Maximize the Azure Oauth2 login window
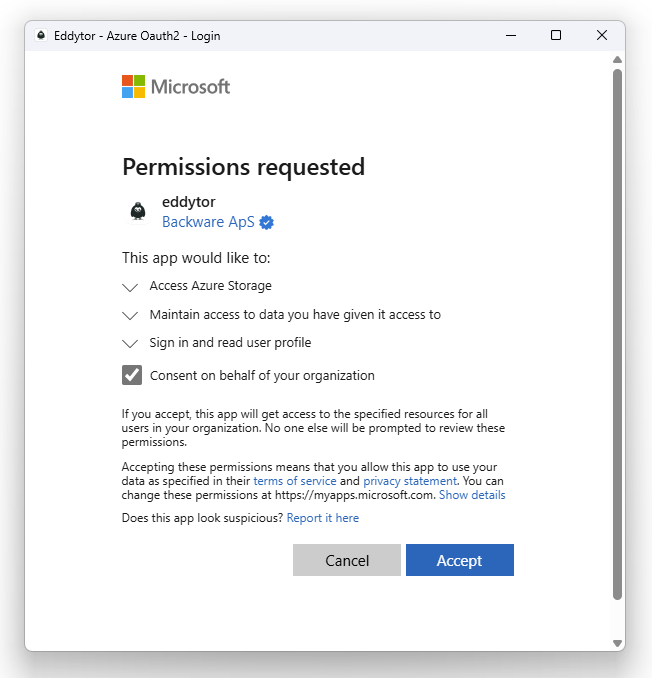The image size is (652, 678). pos(556,35)
